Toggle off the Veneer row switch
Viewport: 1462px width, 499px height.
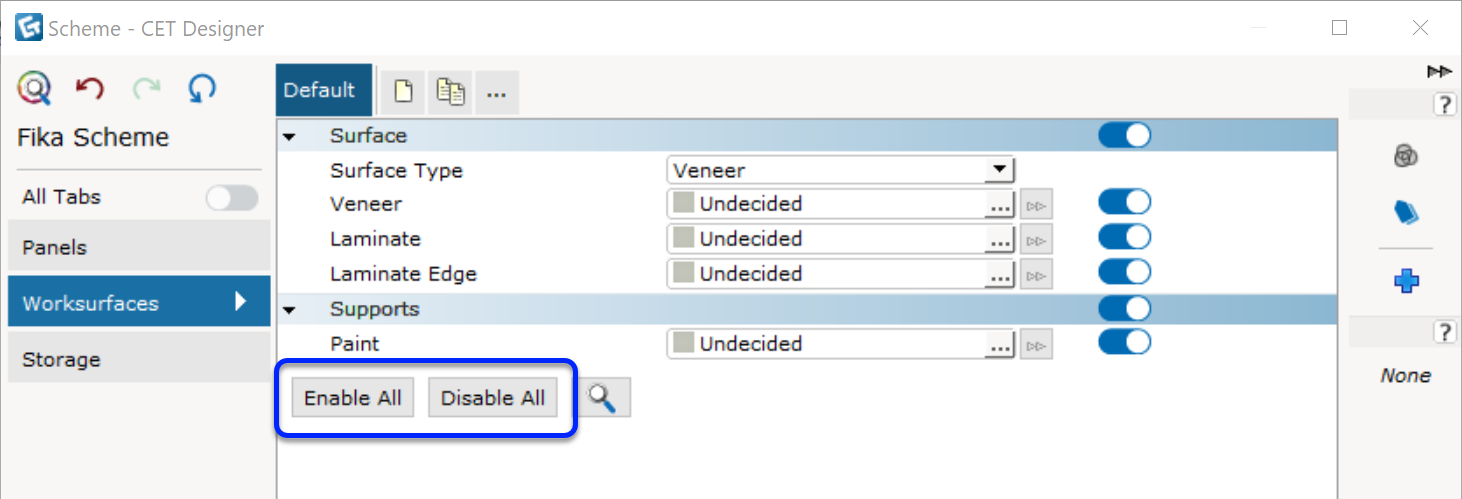pyautogui.click(x=1124, y=203)
